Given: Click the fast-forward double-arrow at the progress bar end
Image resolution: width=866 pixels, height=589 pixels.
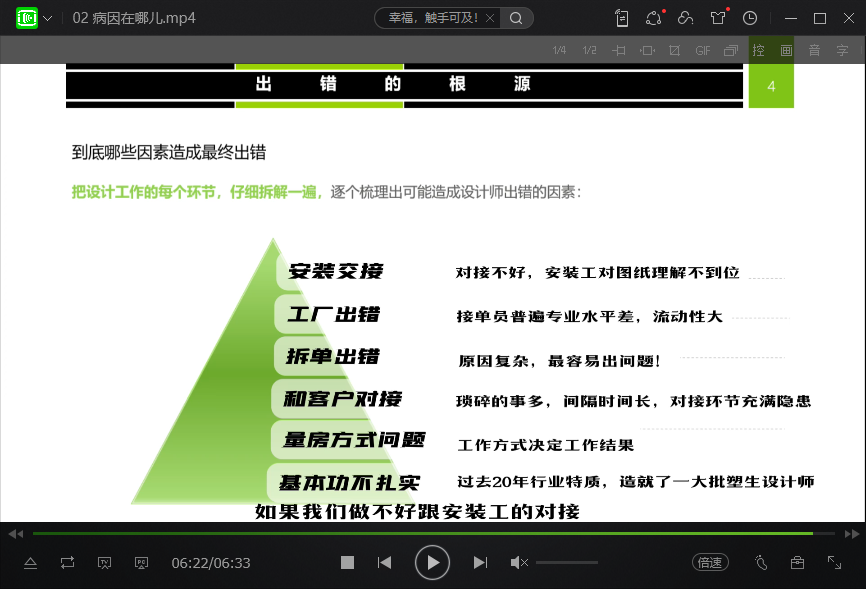Looking at the screenshot, I should tap(852, 534).
